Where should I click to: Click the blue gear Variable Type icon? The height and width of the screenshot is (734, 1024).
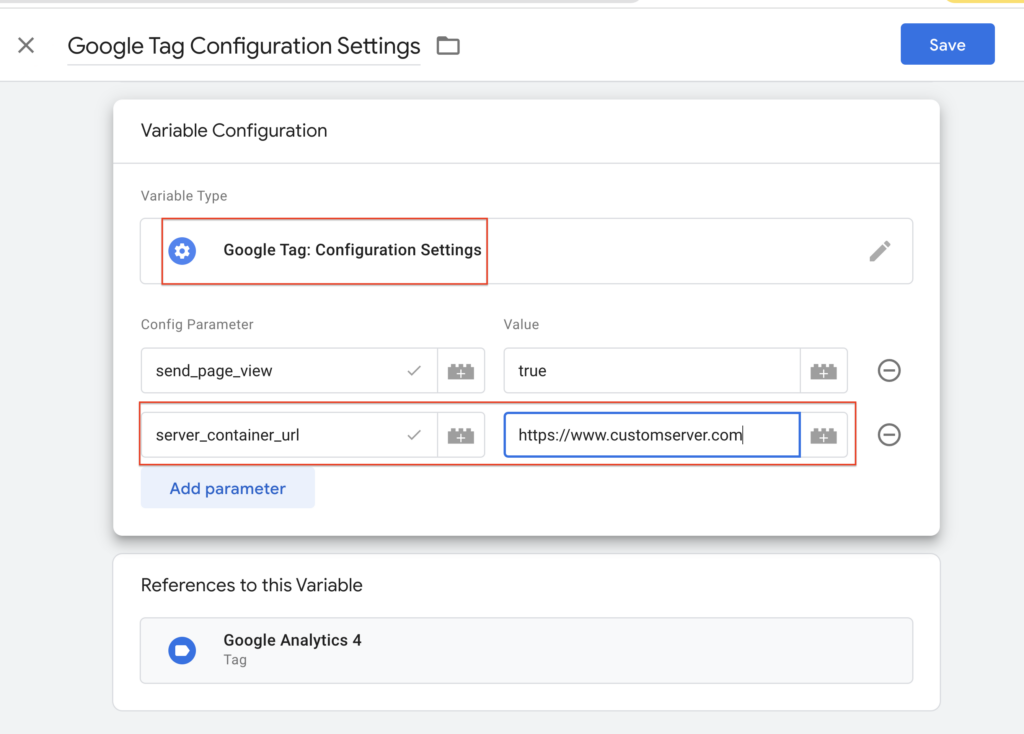pos(182,251)
